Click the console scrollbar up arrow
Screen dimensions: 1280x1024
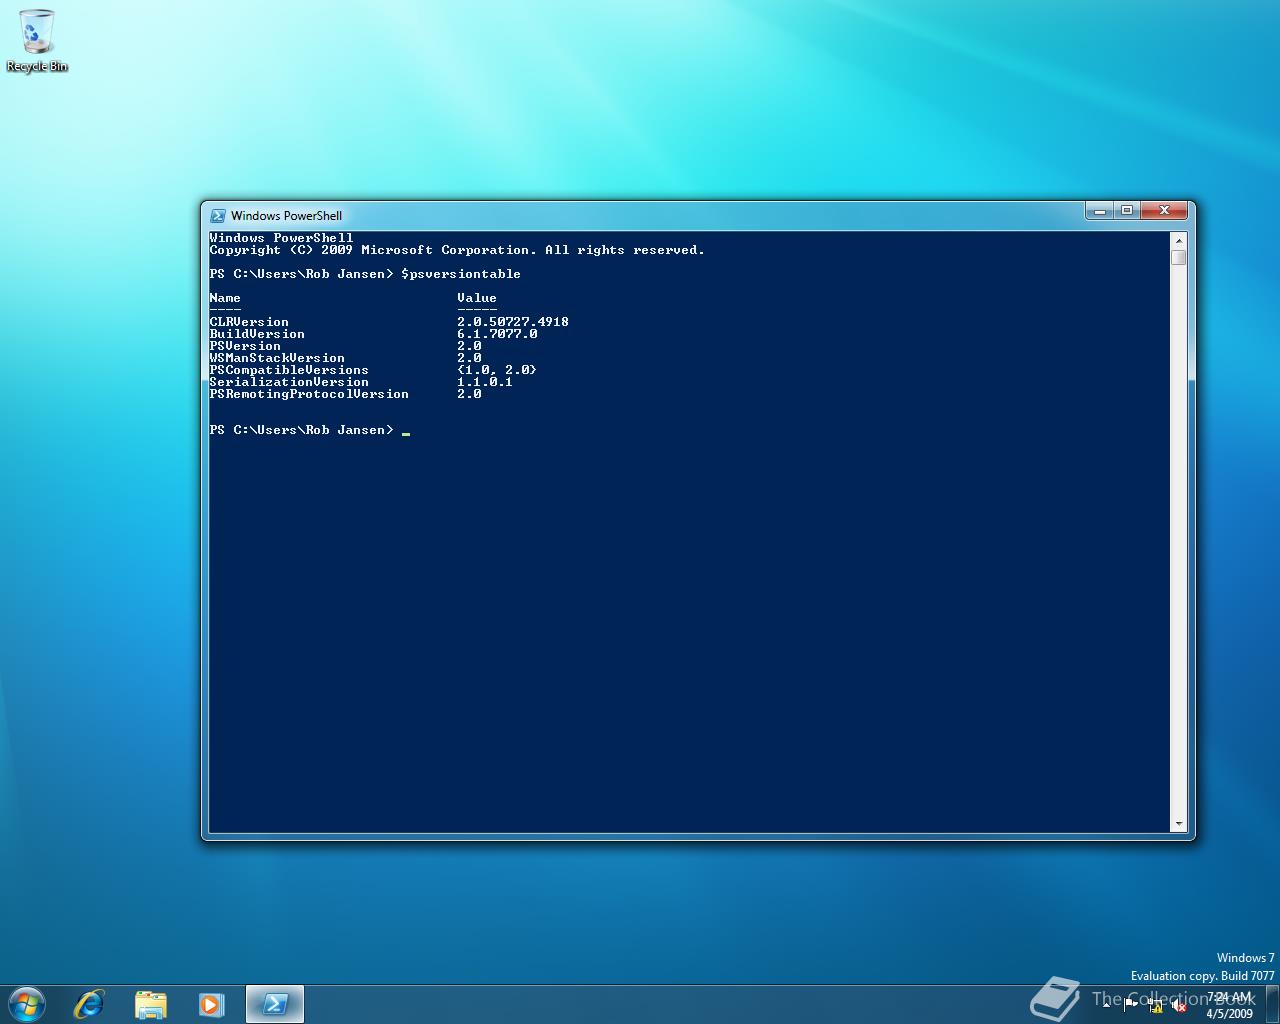[1178, 240]
